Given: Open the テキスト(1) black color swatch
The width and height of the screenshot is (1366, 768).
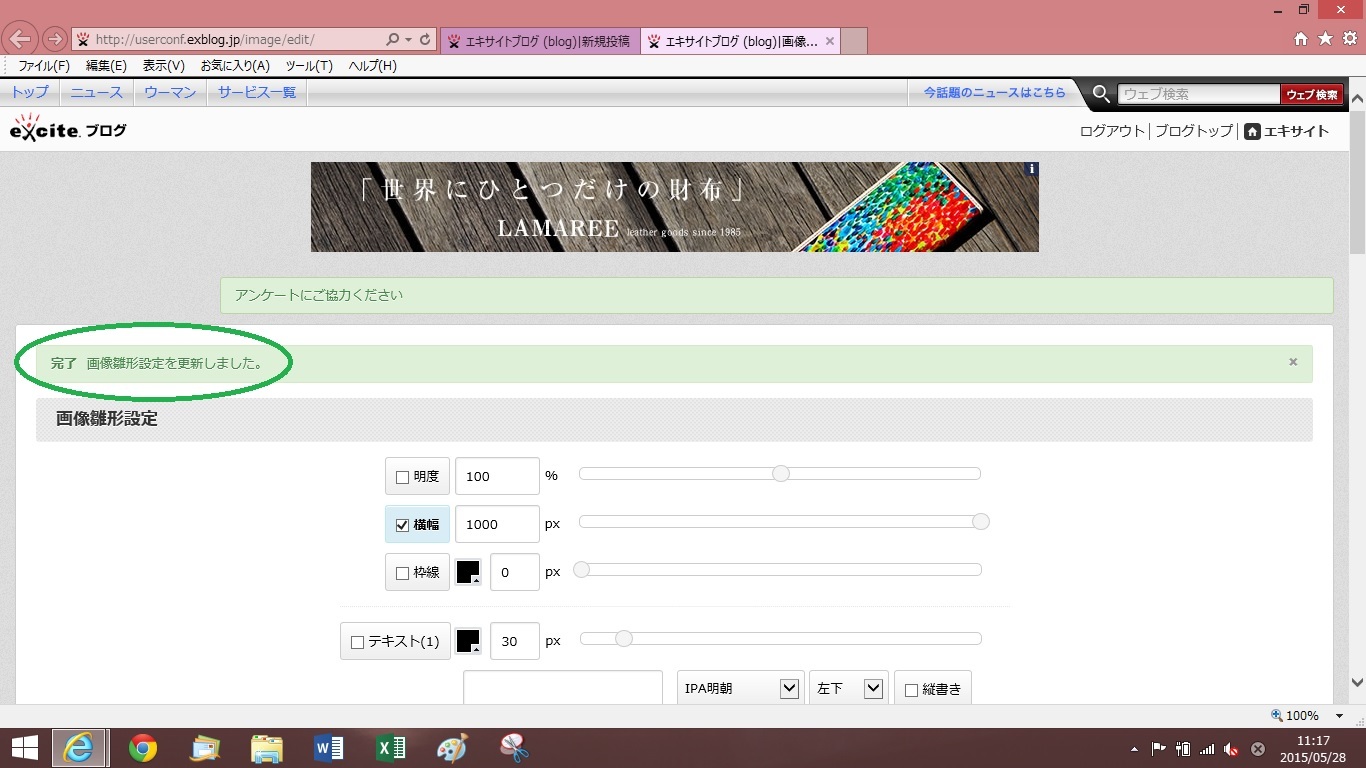Looking at the screenshot, I should [468, 641].
